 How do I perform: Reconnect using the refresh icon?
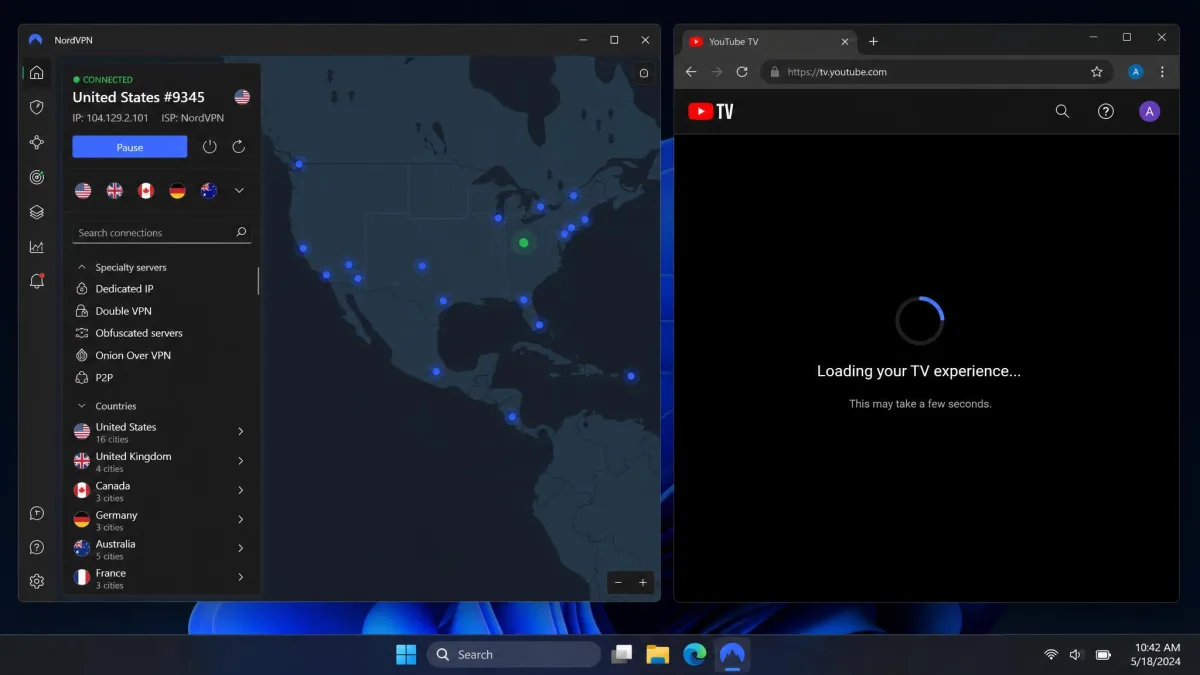point(238,147)
